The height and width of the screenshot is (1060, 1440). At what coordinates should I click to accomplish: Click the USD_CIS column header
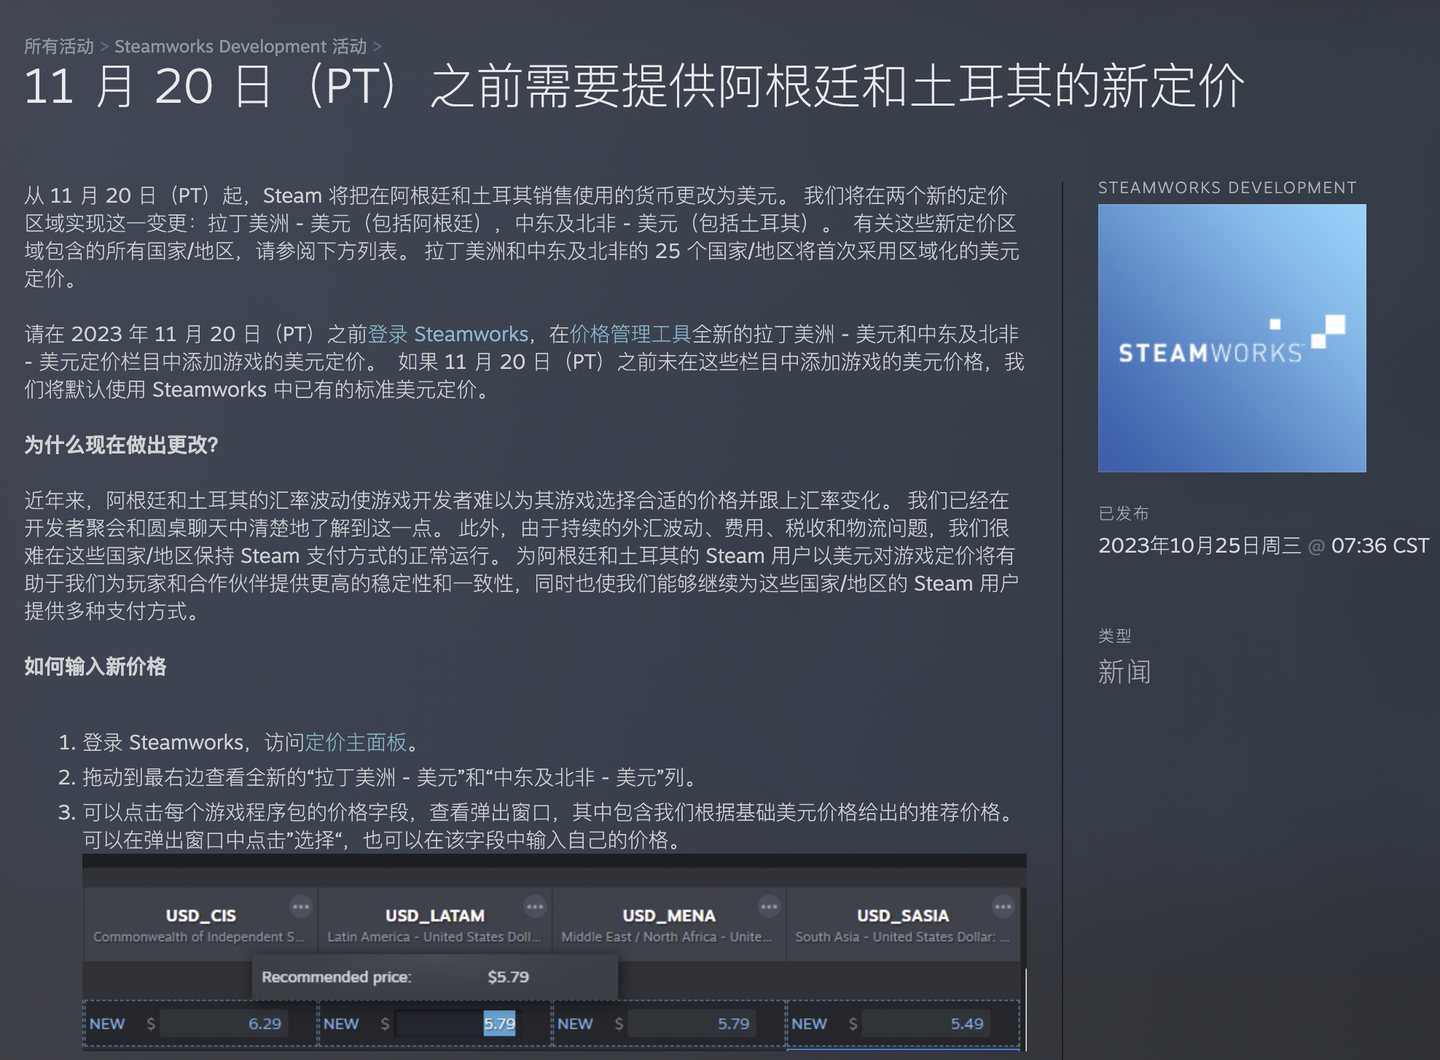(x=200, y=915)
